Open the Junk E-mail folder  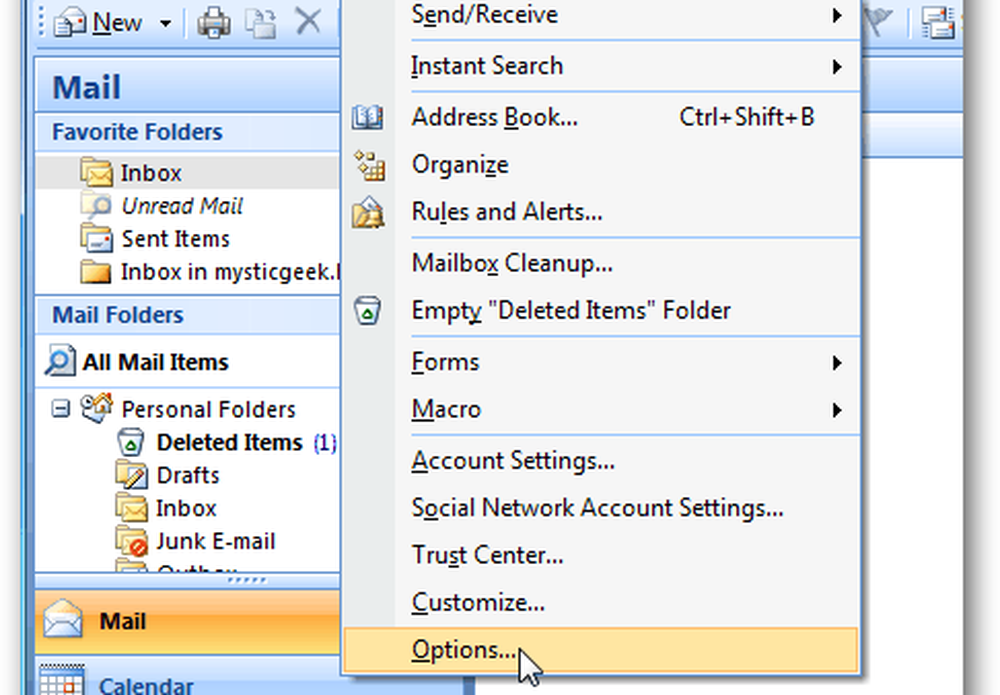tap(216, 541)
